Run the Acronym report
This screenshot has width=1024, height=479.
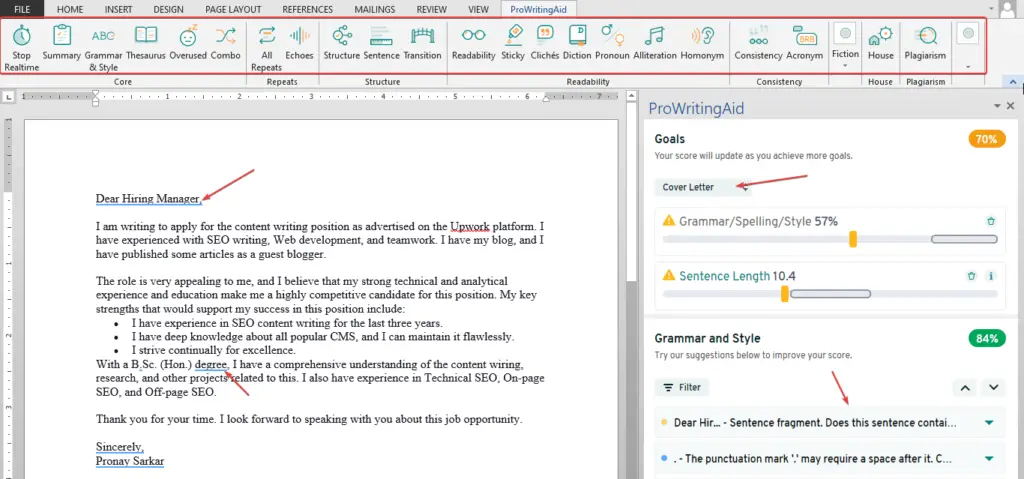tap(805, 44)
